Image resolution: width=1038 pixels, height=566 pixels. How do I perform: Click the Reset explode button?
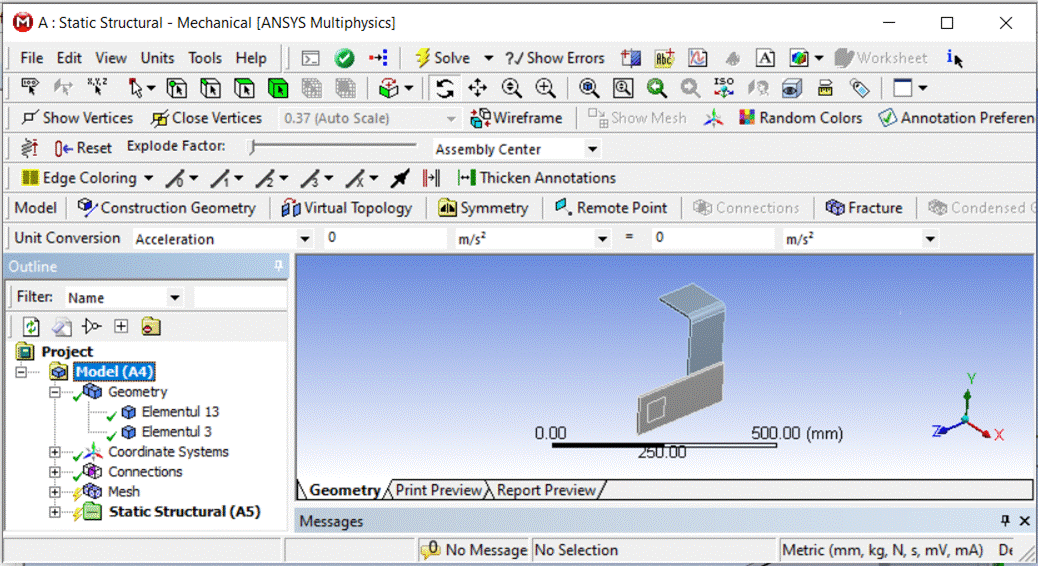(83, 148)
